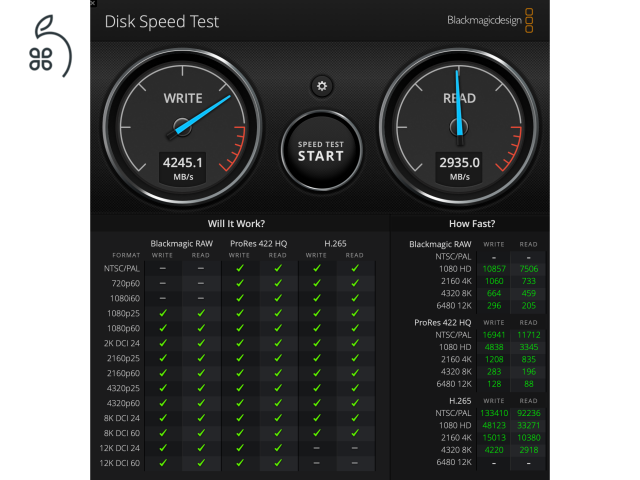Image resolution: width=640 pixels, height=480 pixels.
Task: Click the 12K DCI 24 format row label
Action: 120,448
